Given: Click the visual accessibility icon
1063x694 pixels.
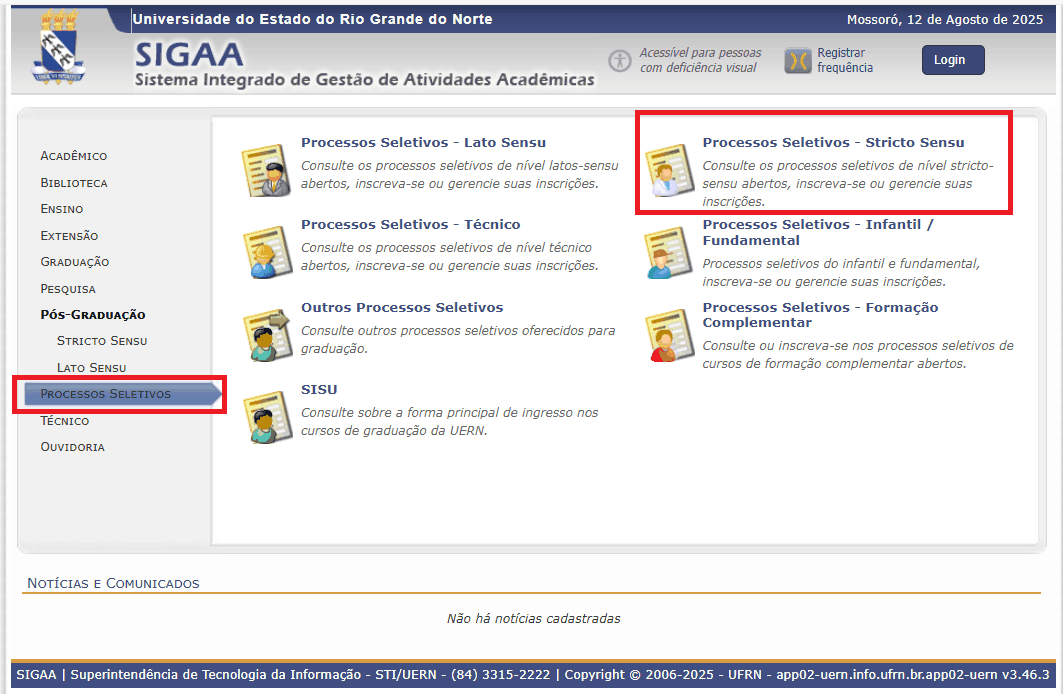Looking at the screenshot, I should pyautogui.click(x=621, y=60).
